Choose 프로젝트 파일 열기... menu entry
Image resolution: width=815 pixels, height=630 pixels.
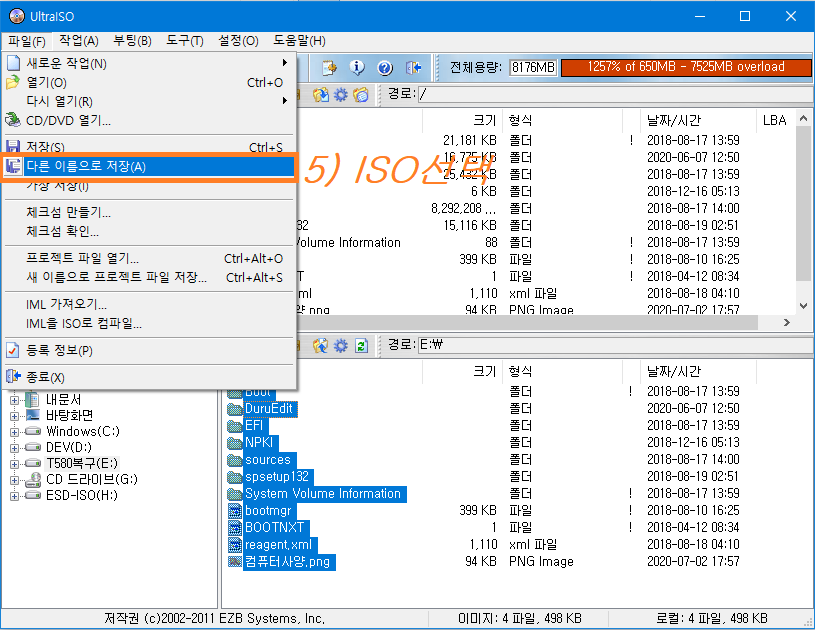click(x=149, y=258)
